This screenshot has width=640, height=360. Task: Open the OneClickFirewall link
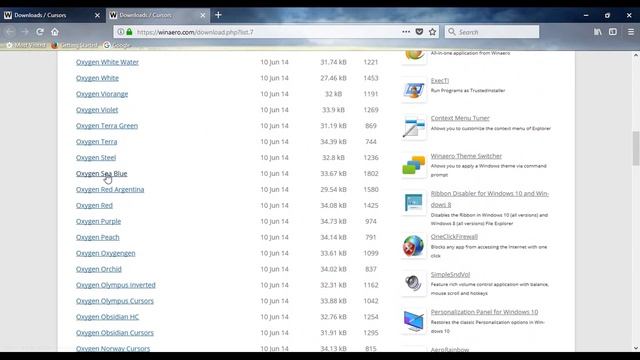point(454,236)
